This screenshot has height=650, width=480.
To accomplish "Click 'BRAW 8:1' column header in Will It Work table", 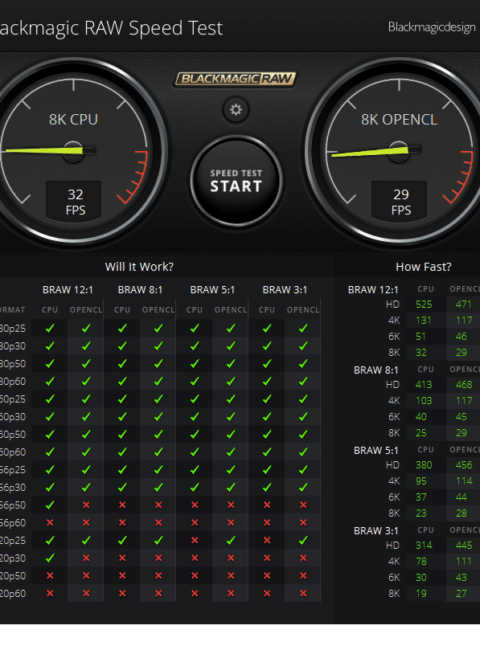I will coord(140,290).
